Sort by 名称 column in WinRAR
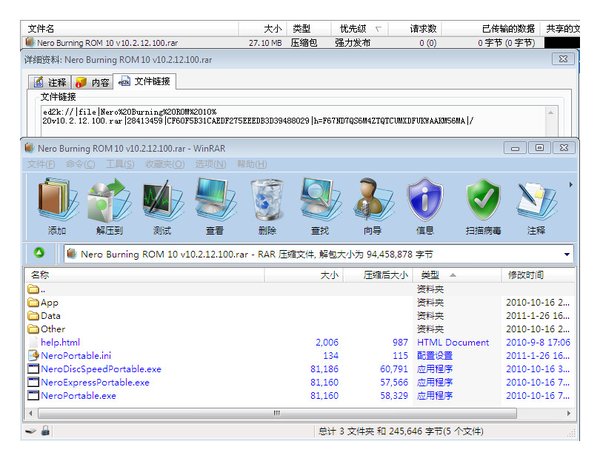This screenshot has width=600, height=461. 145,275
